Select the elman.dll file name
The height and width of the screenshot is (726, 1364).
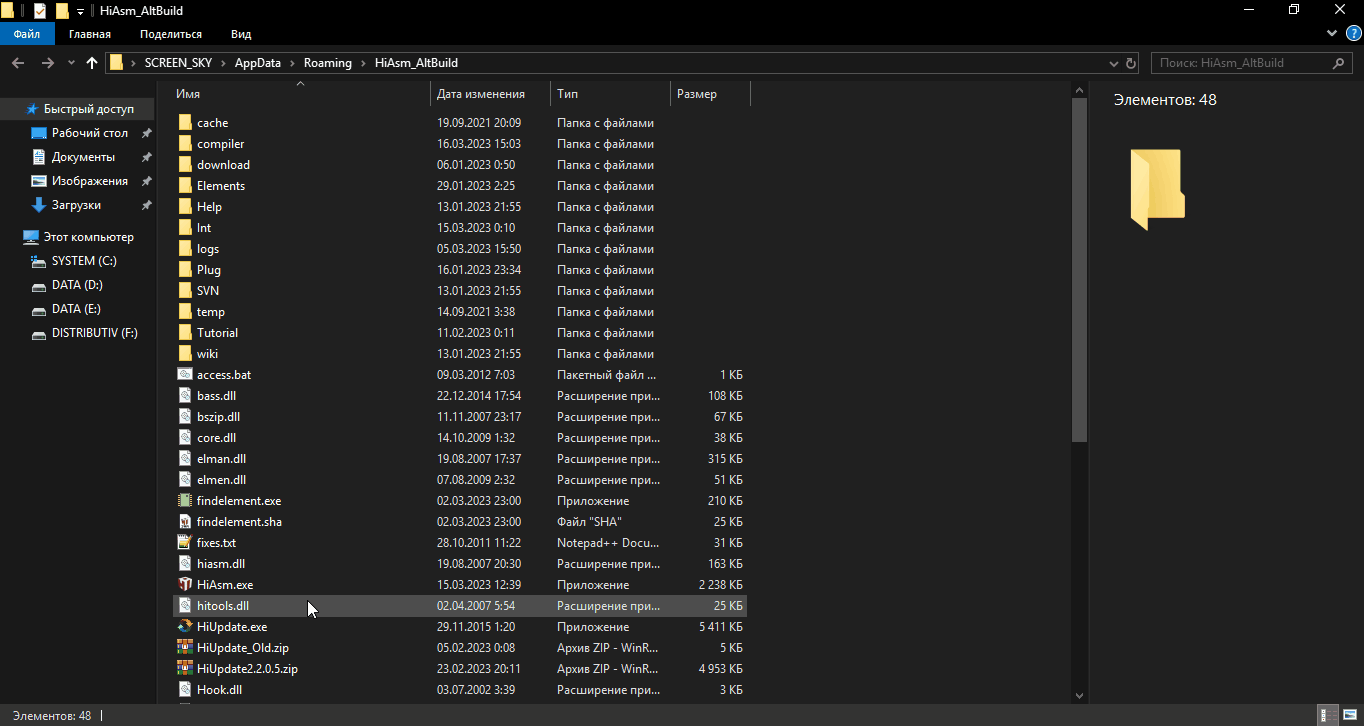tap(221, 459)
